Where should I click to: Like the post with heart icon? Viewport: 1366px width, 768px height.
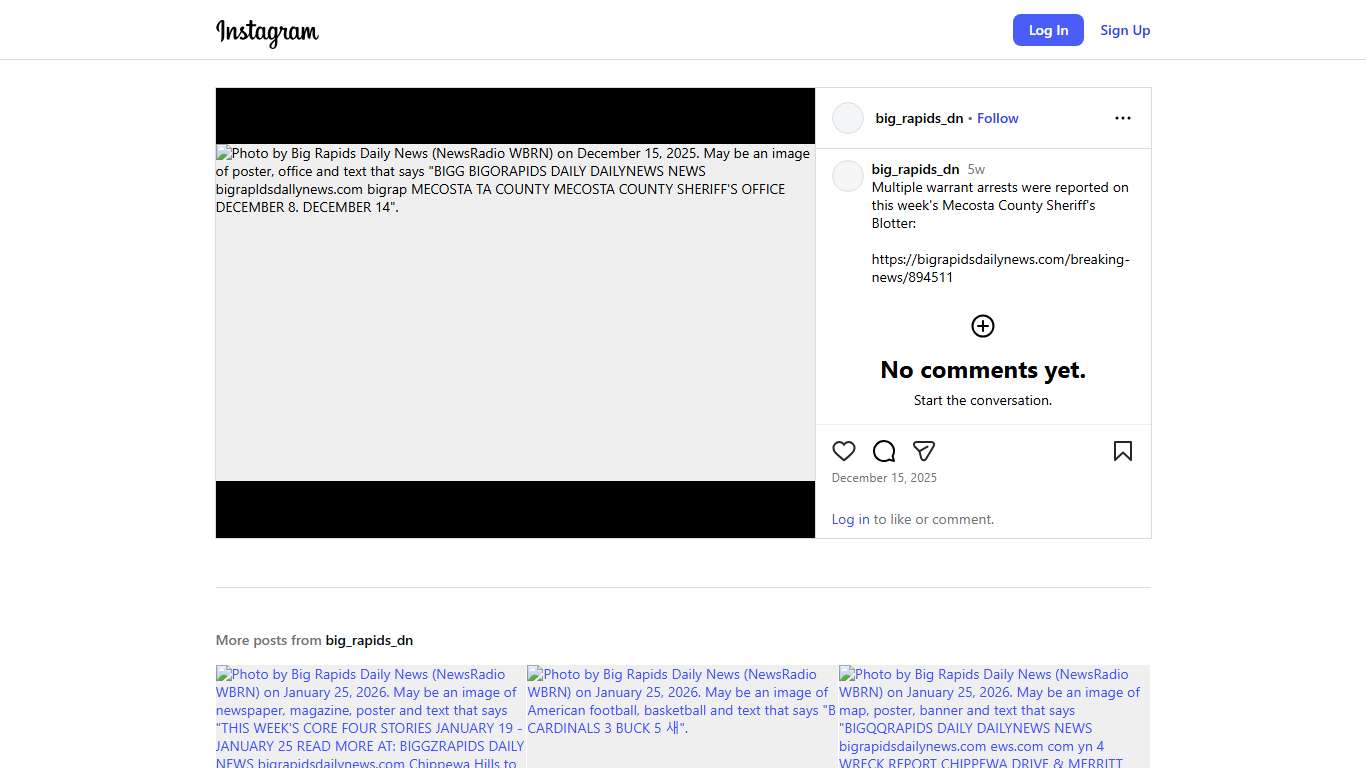coord(844,451)
